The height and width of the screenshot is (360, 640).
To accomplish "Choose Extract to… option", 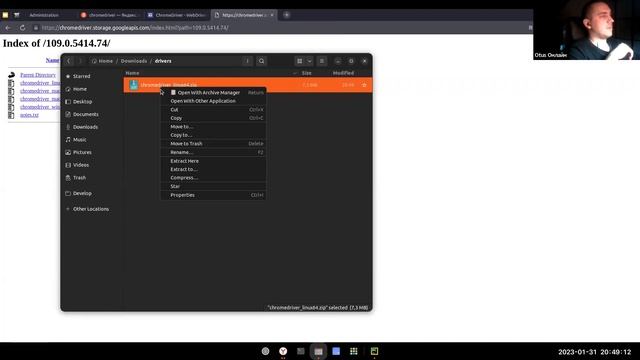I will (213, 169).
